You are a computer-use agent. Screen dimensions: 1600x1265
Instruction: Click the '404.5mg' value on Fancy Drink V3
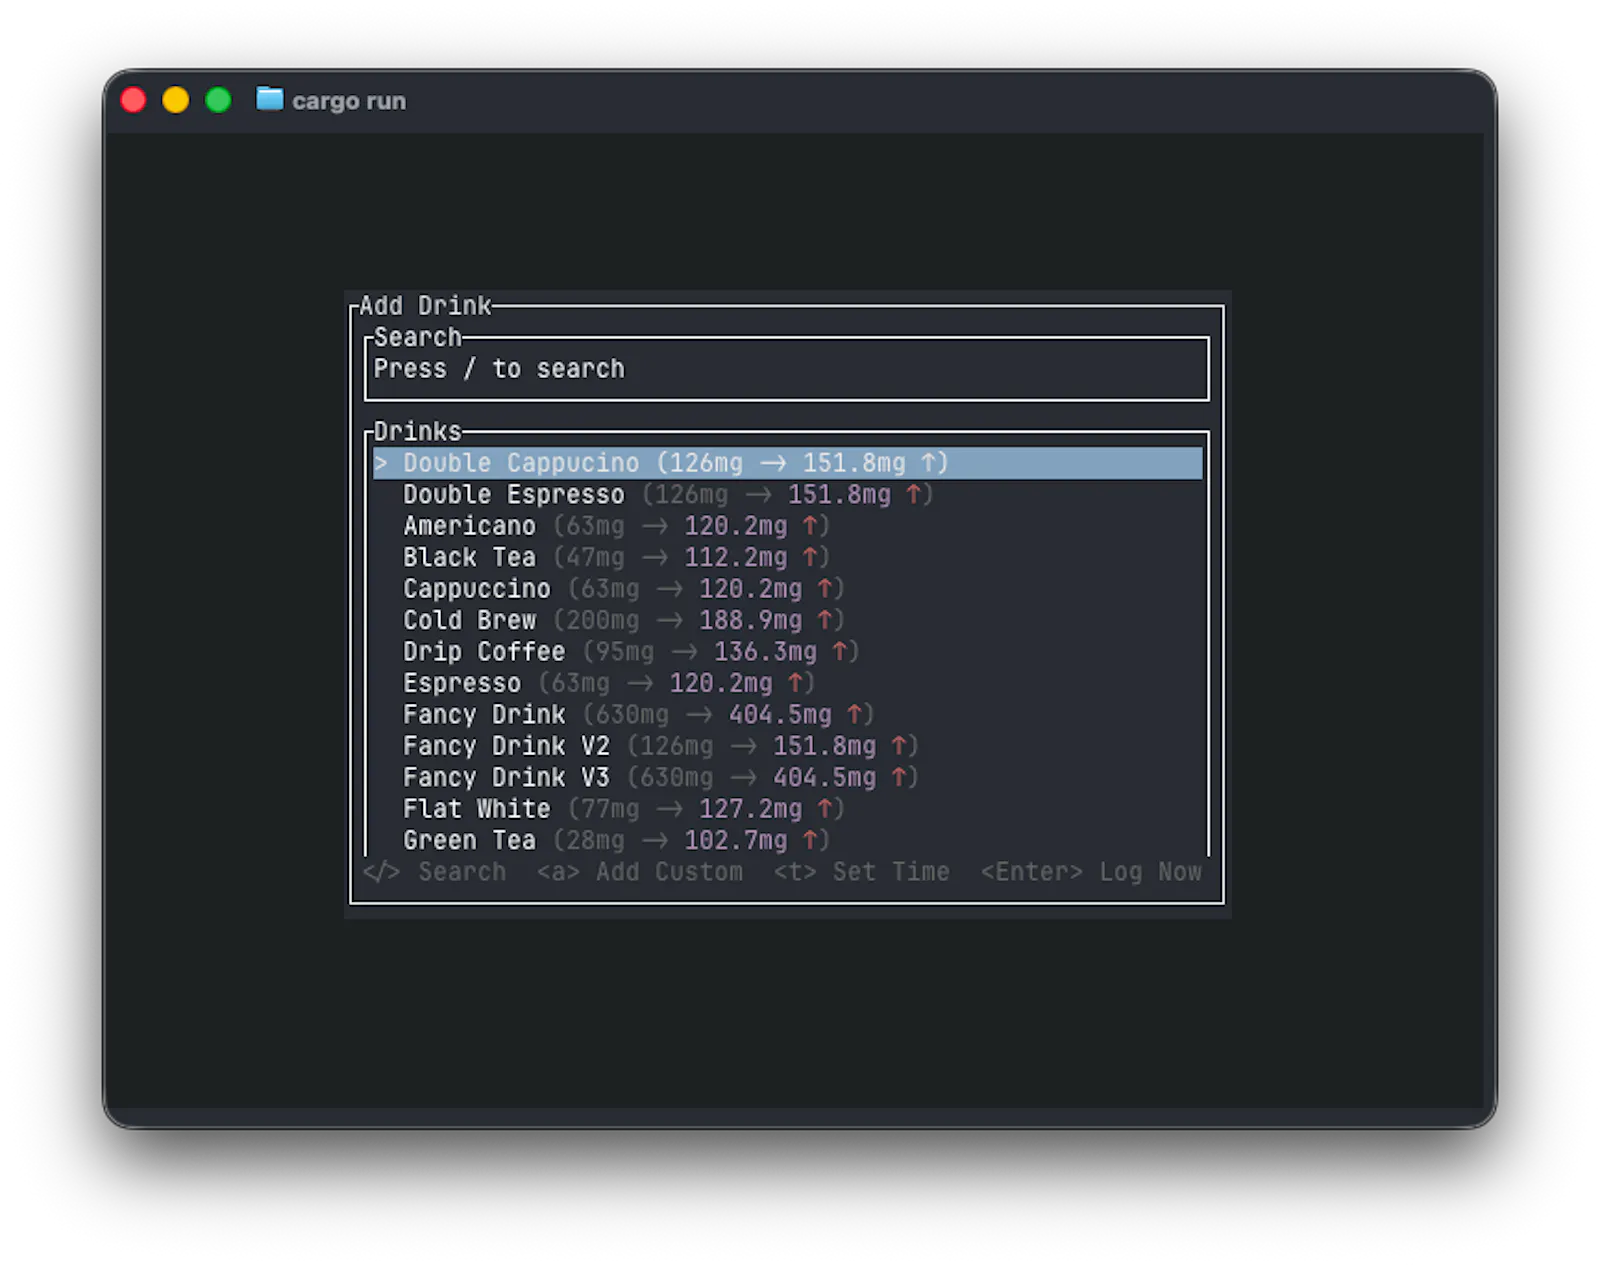(824, 778)
